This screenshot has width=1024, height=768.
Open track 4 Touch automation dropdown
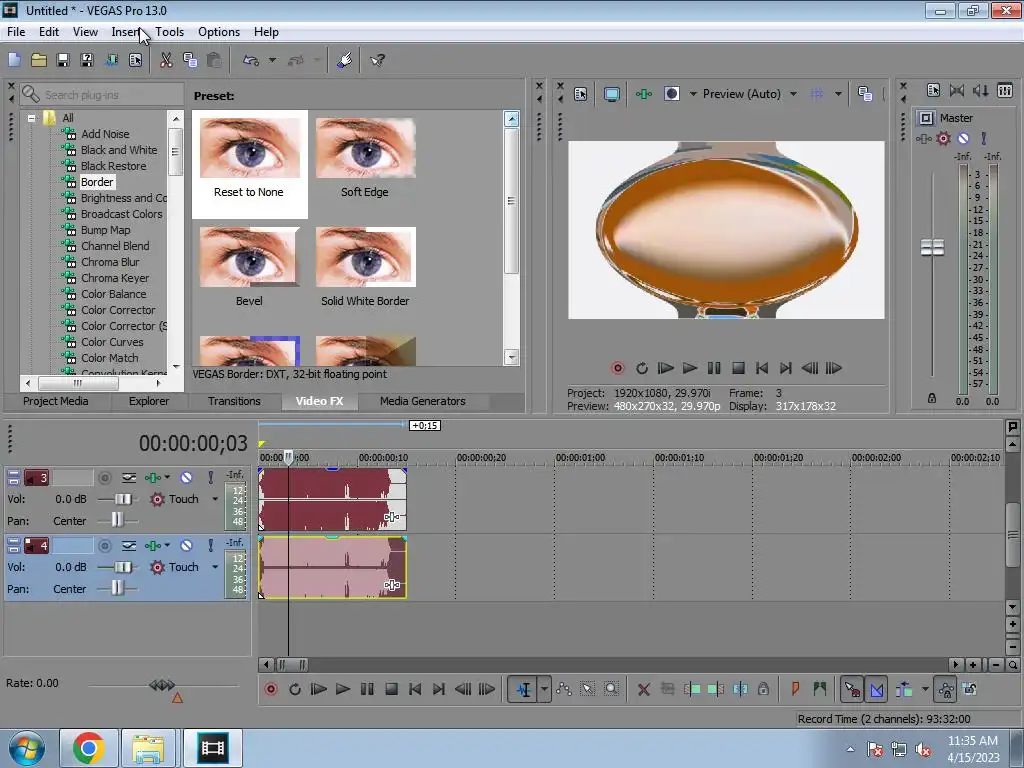coord(215,567)
